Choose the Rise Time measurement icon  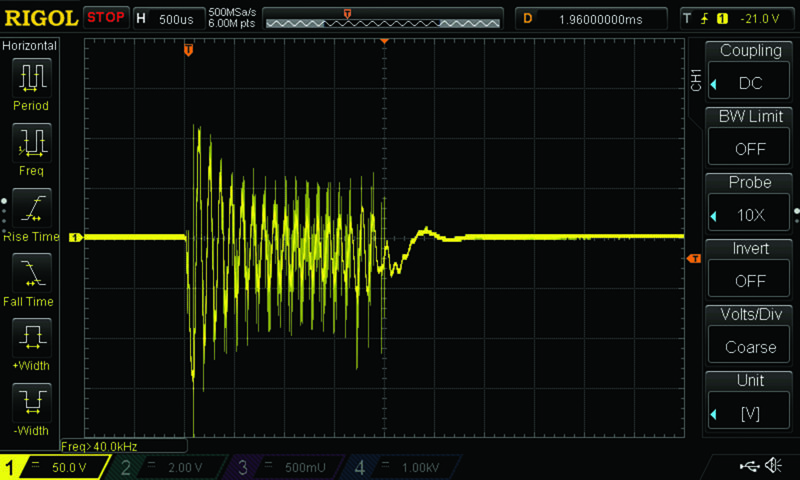tap(30, 208)
